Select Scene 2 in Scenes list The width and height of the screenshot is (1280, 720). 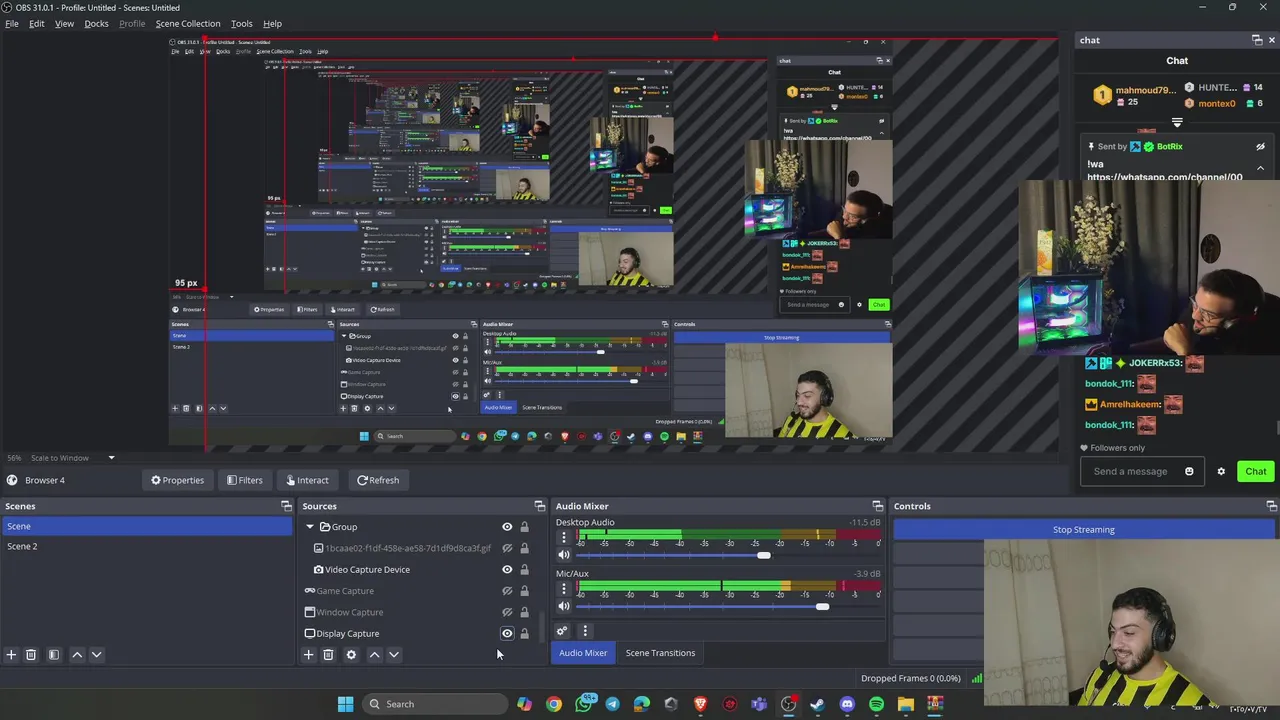pyautogui.click(x=146, y=546)
